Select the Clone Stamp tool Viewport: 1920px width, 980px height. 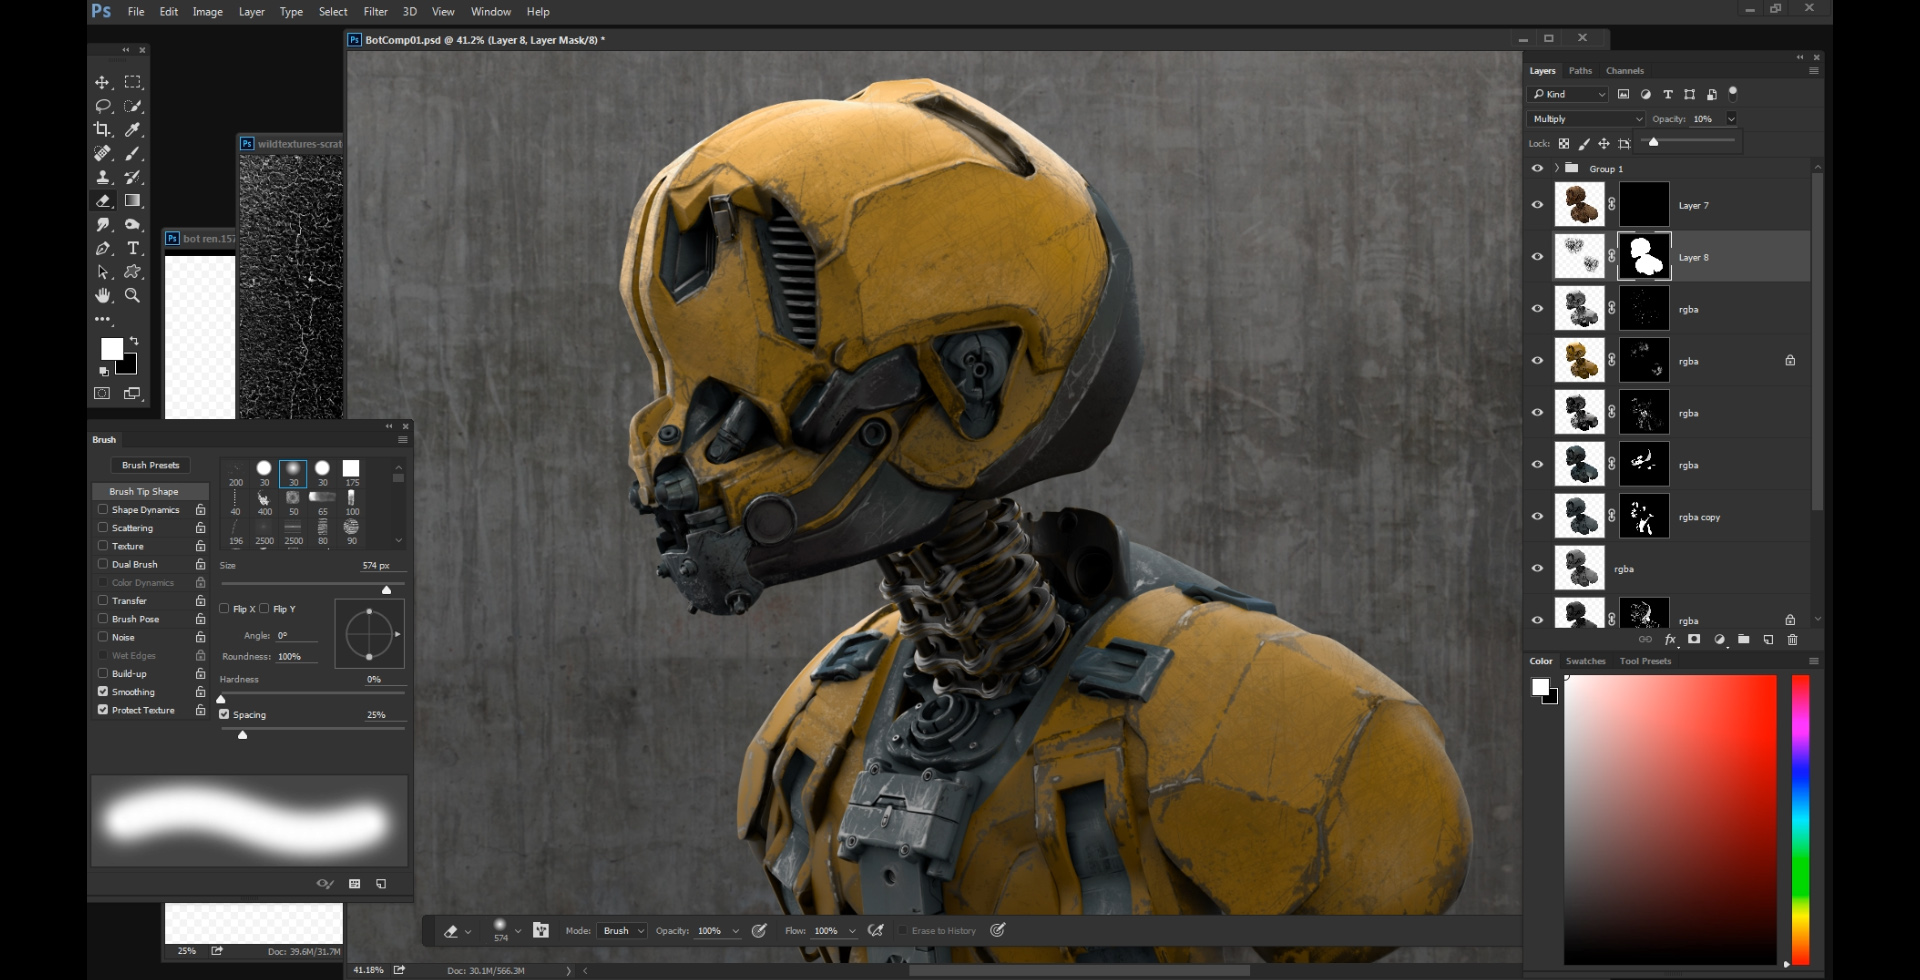click(x=102, y=177)
